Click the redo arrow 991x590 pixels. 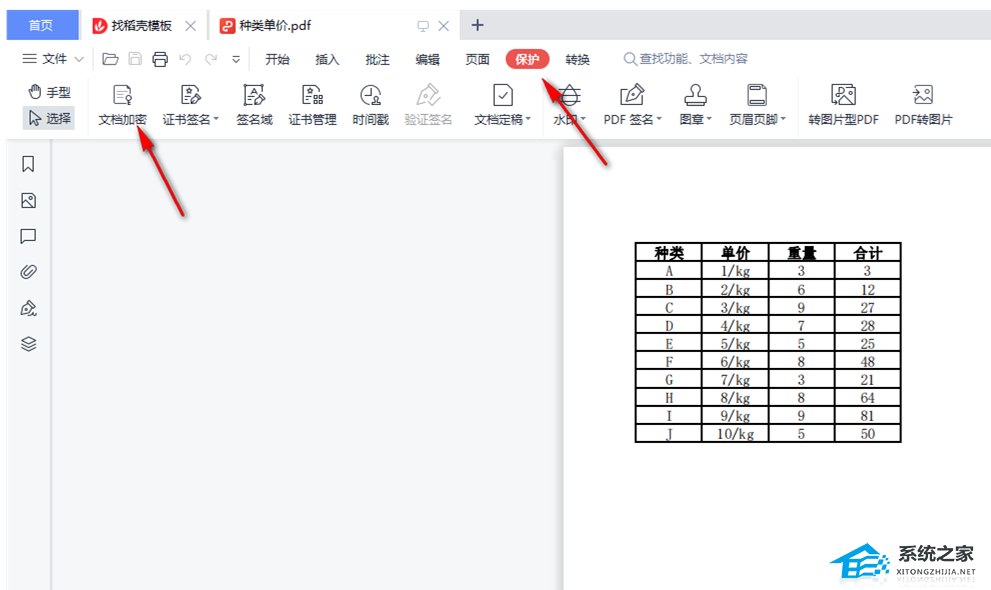click(210, 59)
